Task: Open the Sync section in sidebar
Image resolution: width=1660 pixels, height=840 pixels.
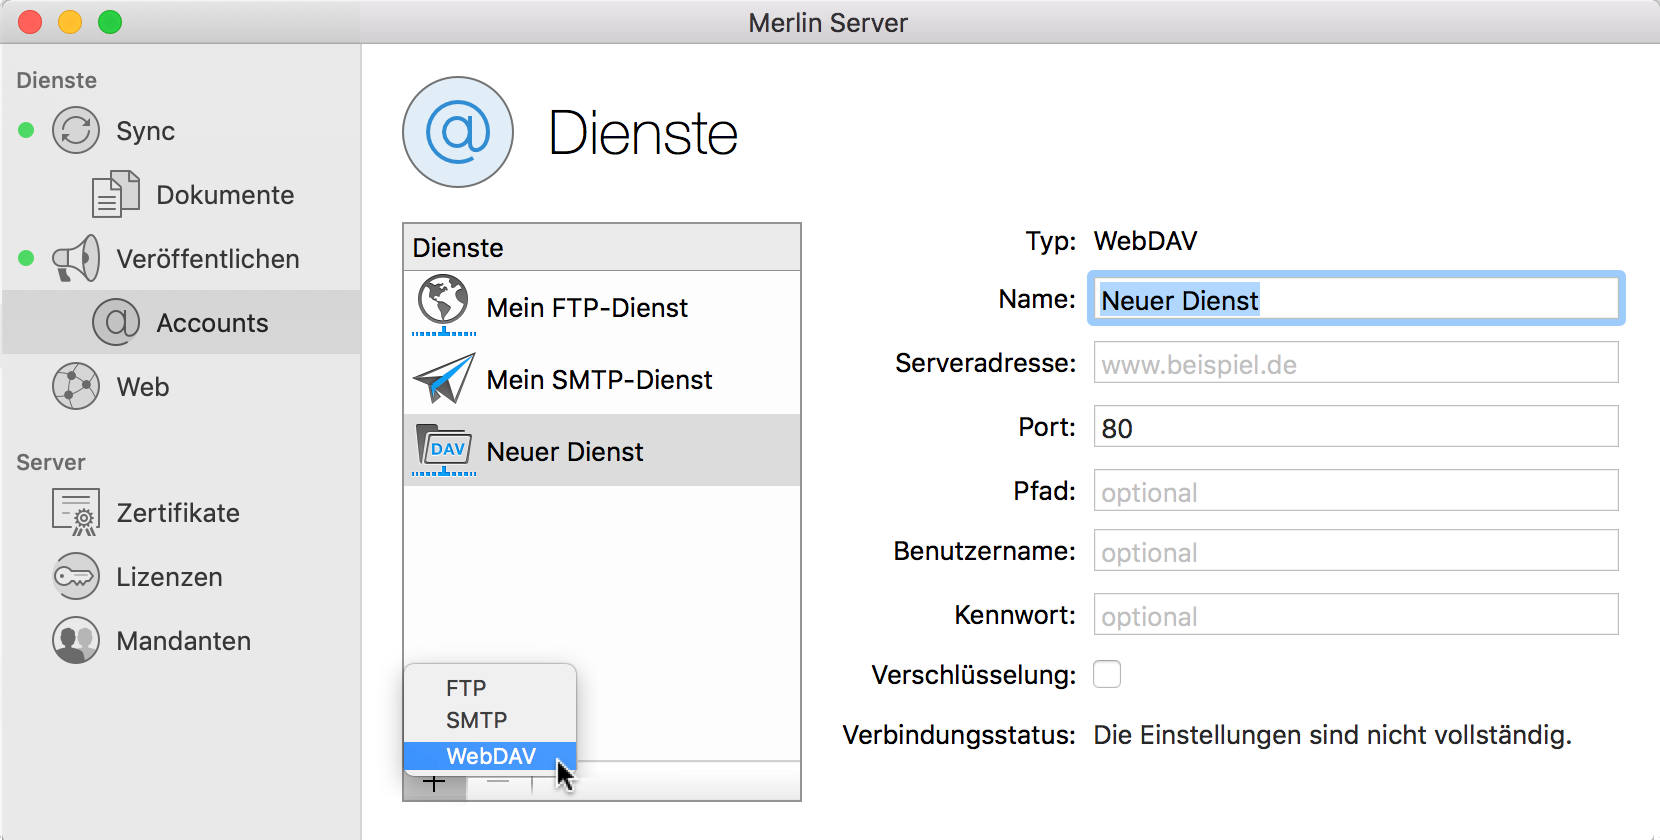Action: [182, 131]
